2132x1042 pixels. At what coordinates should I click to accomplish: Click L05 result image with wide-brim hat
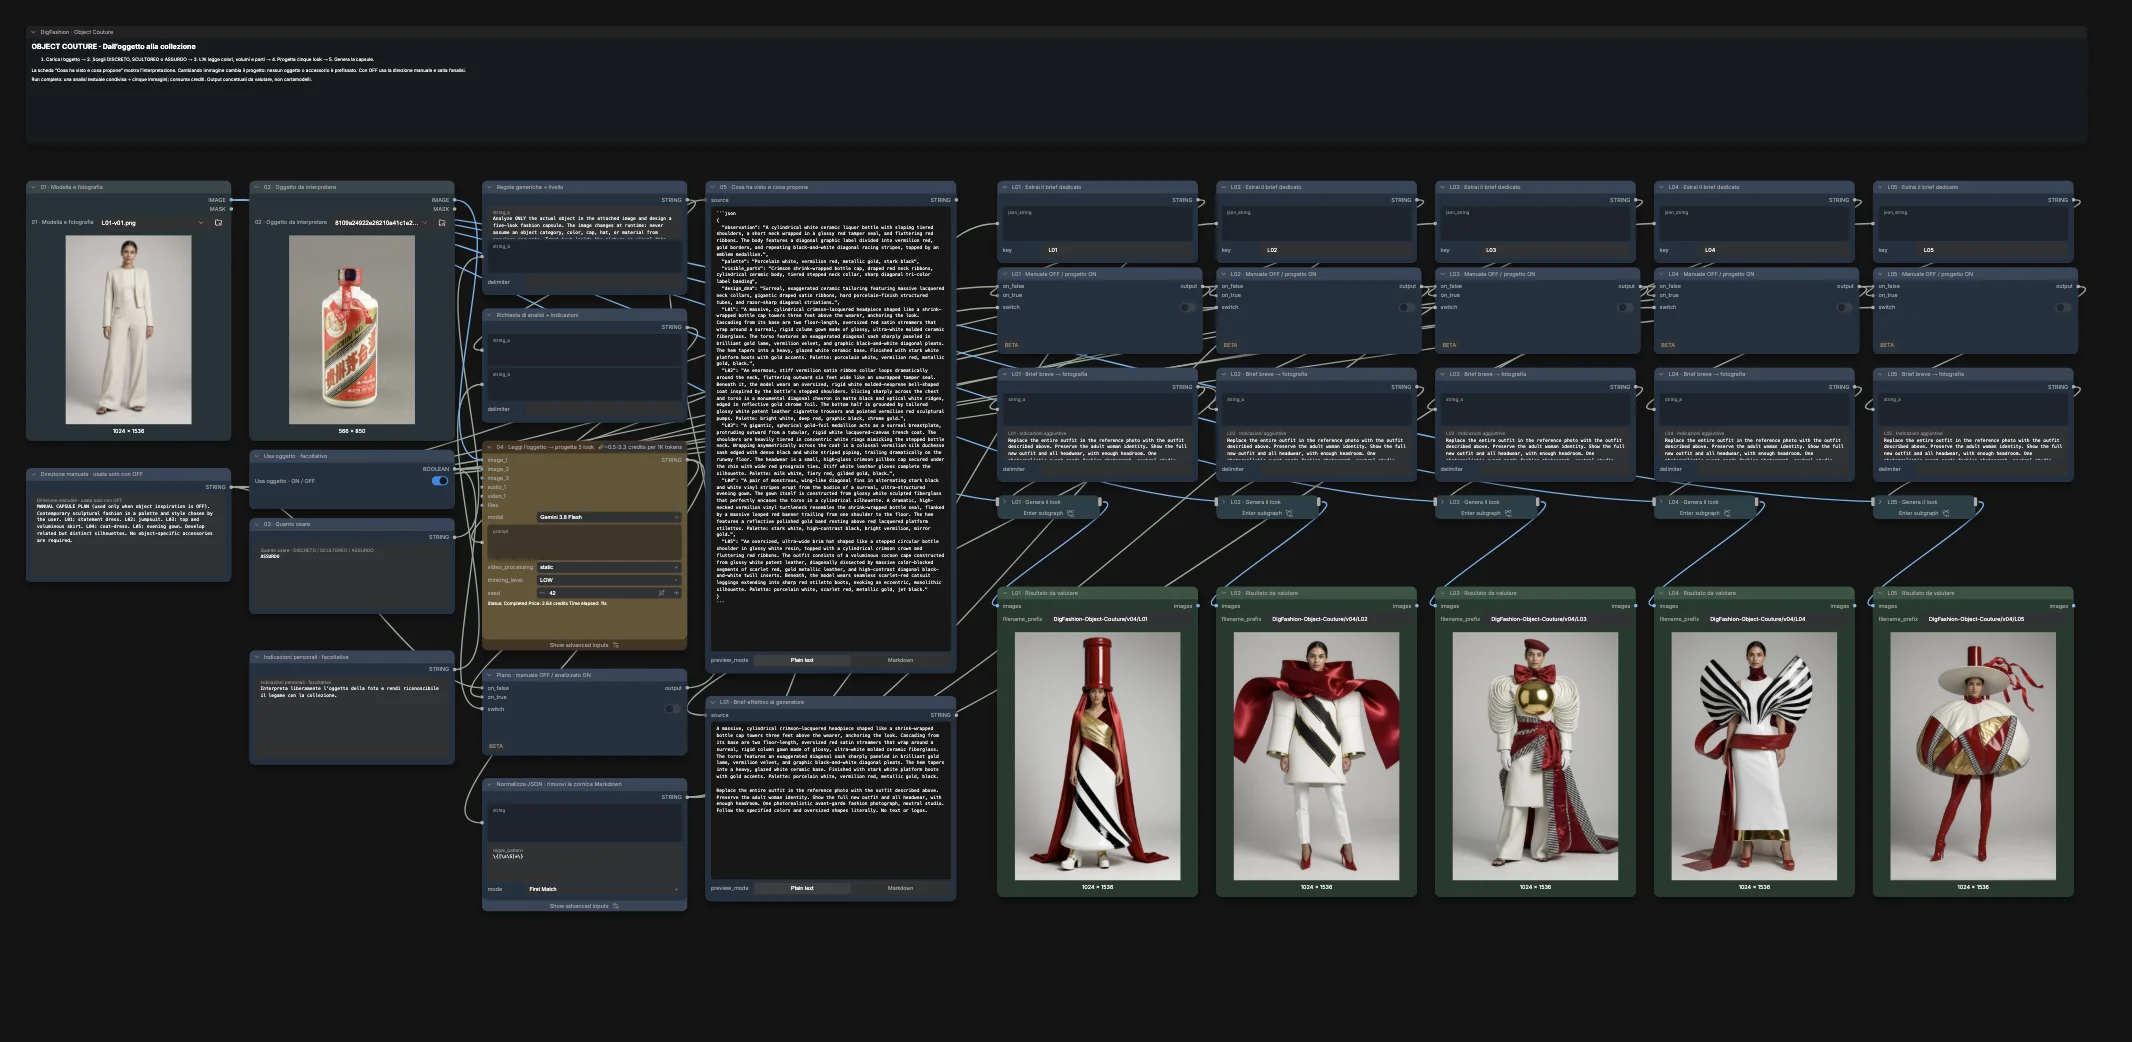click(1973, 756)
